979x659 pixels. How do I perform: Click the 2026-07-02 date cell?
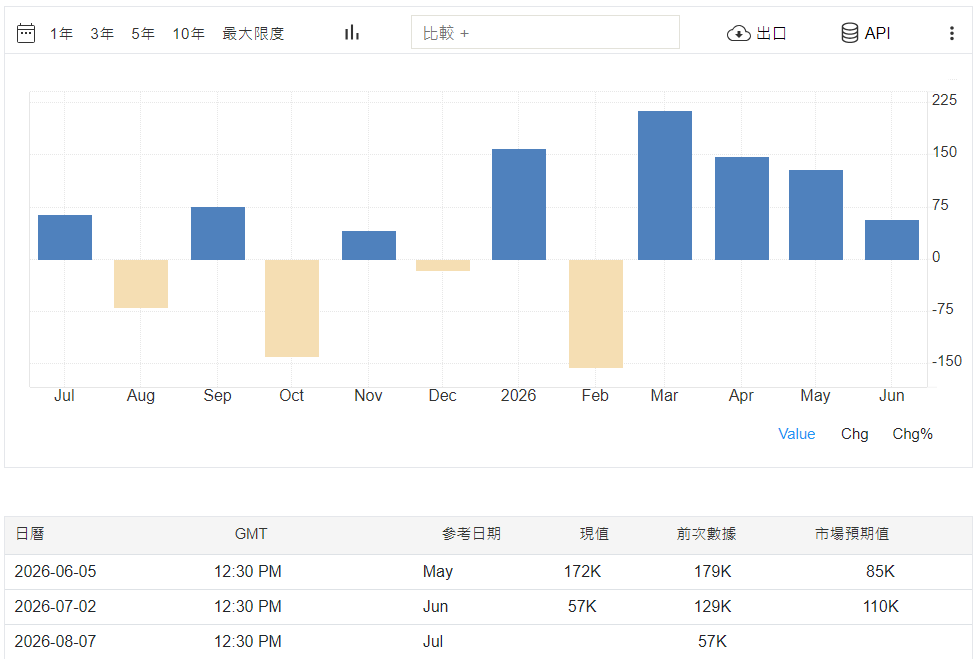pyautogui.click(x=56, y=607)
